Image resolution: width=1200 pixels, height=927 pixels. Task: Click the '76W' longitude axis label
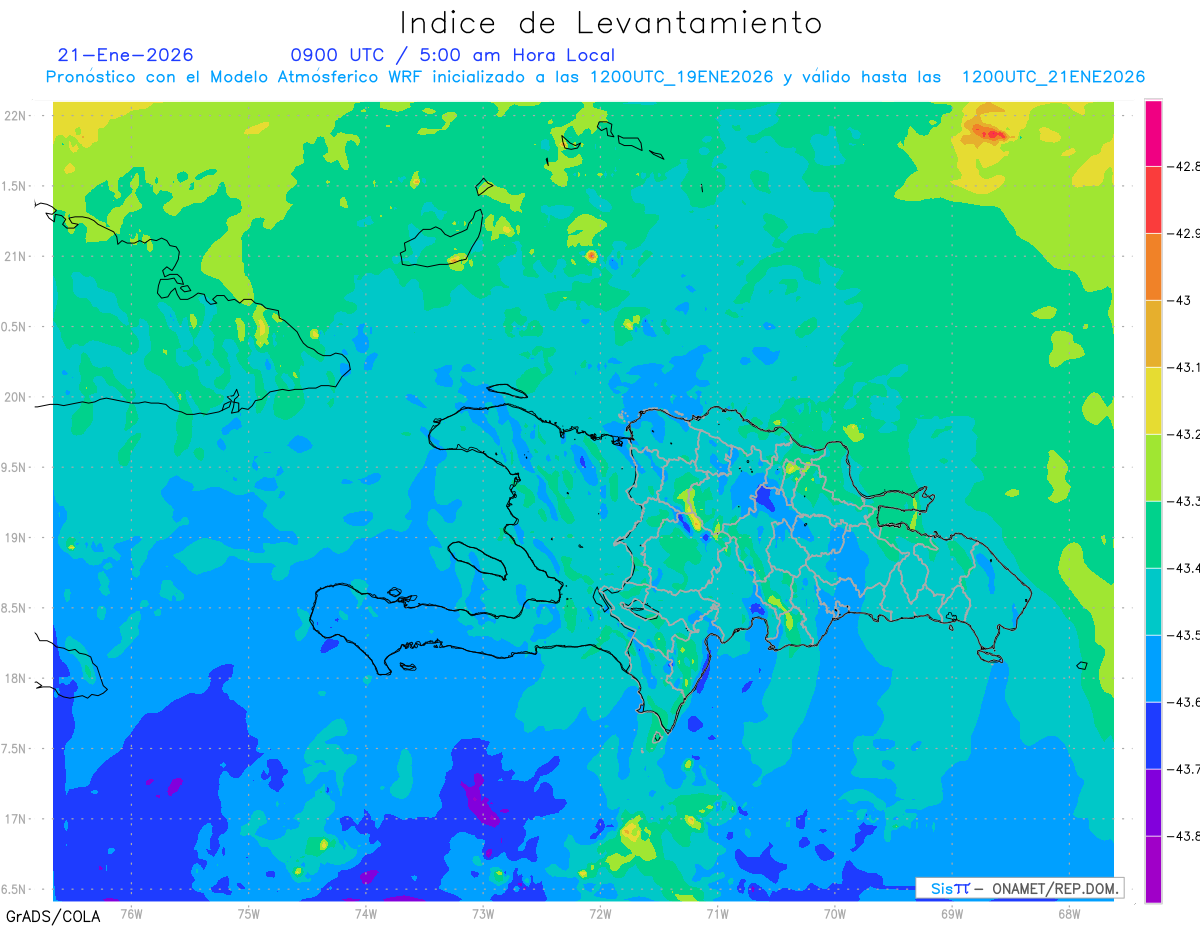coord(131,913)
